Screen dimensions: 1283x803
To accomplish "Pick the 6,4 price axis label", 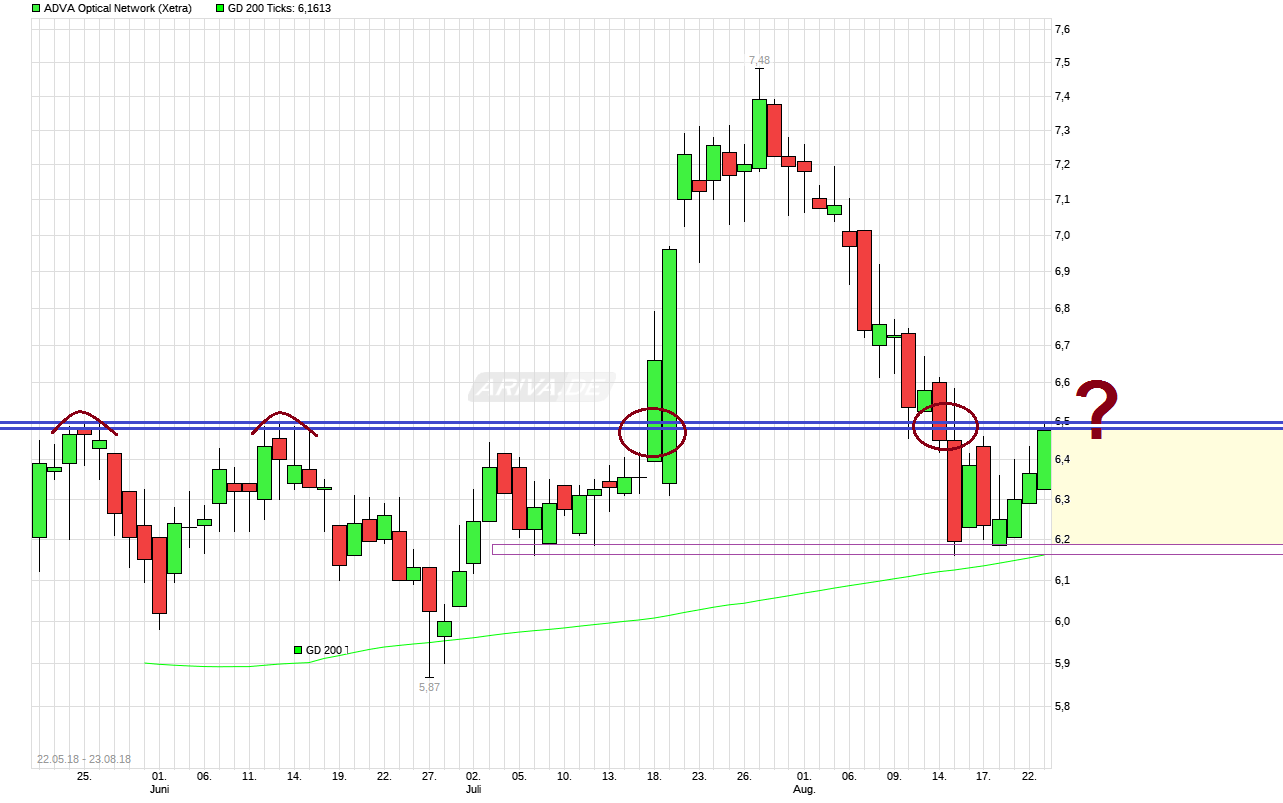I will [1062, 459].
